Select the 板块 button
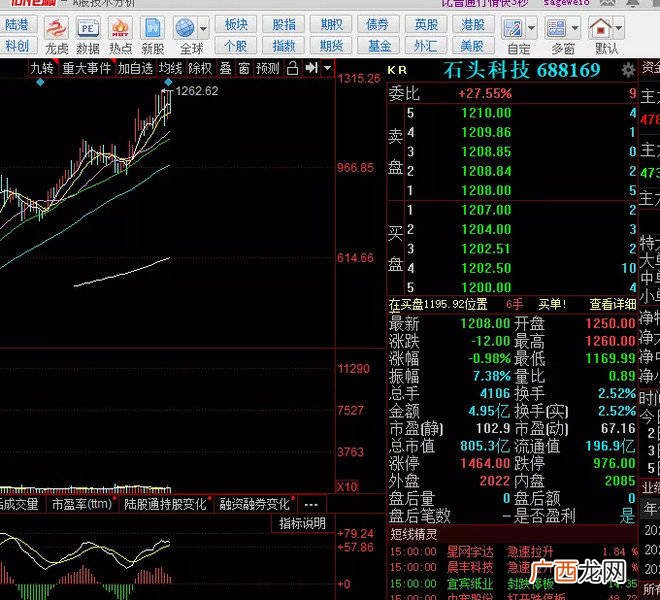This screenshot has width=660, height=600. point(236,25)
